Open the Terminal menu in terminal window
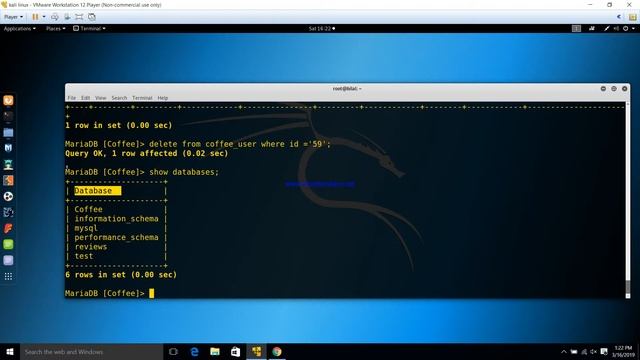The image size is (640, 360). point(142,98)
